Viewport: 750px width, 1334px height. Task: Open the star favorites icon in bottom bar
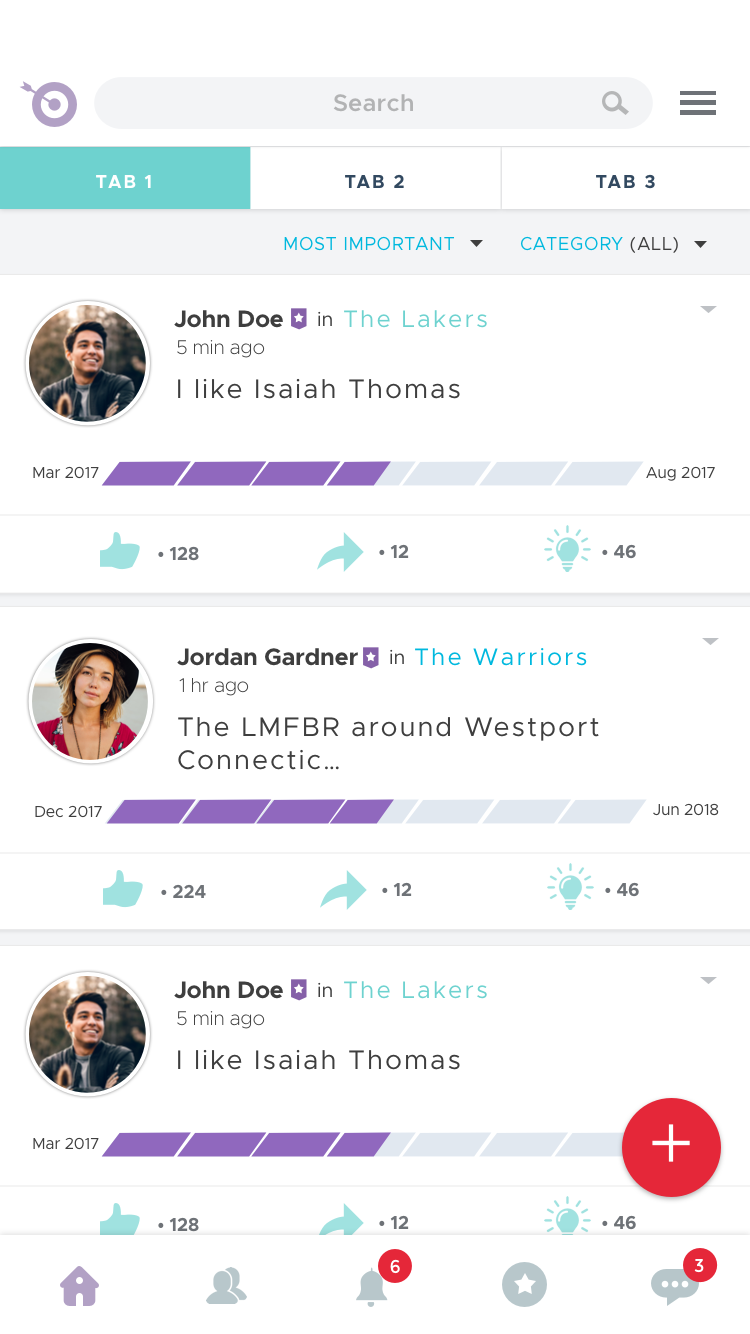point(525,1285)
